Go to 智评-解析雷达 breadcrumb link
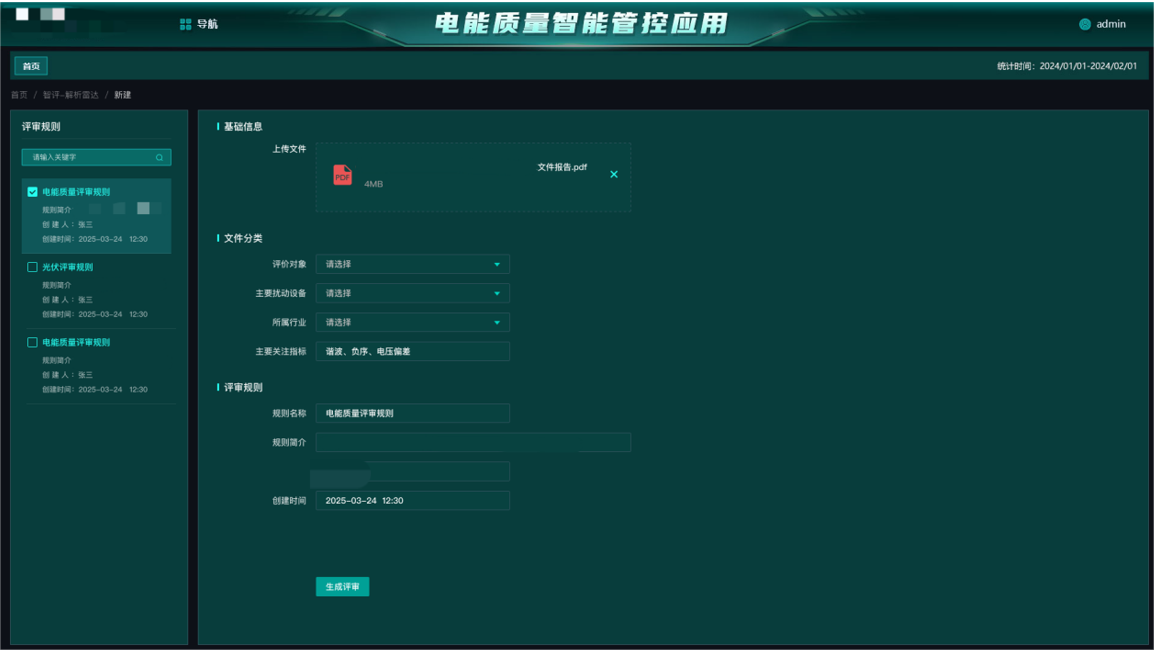Image resolution: width=1154 pixels, height=650 pixels. [70, 95]
